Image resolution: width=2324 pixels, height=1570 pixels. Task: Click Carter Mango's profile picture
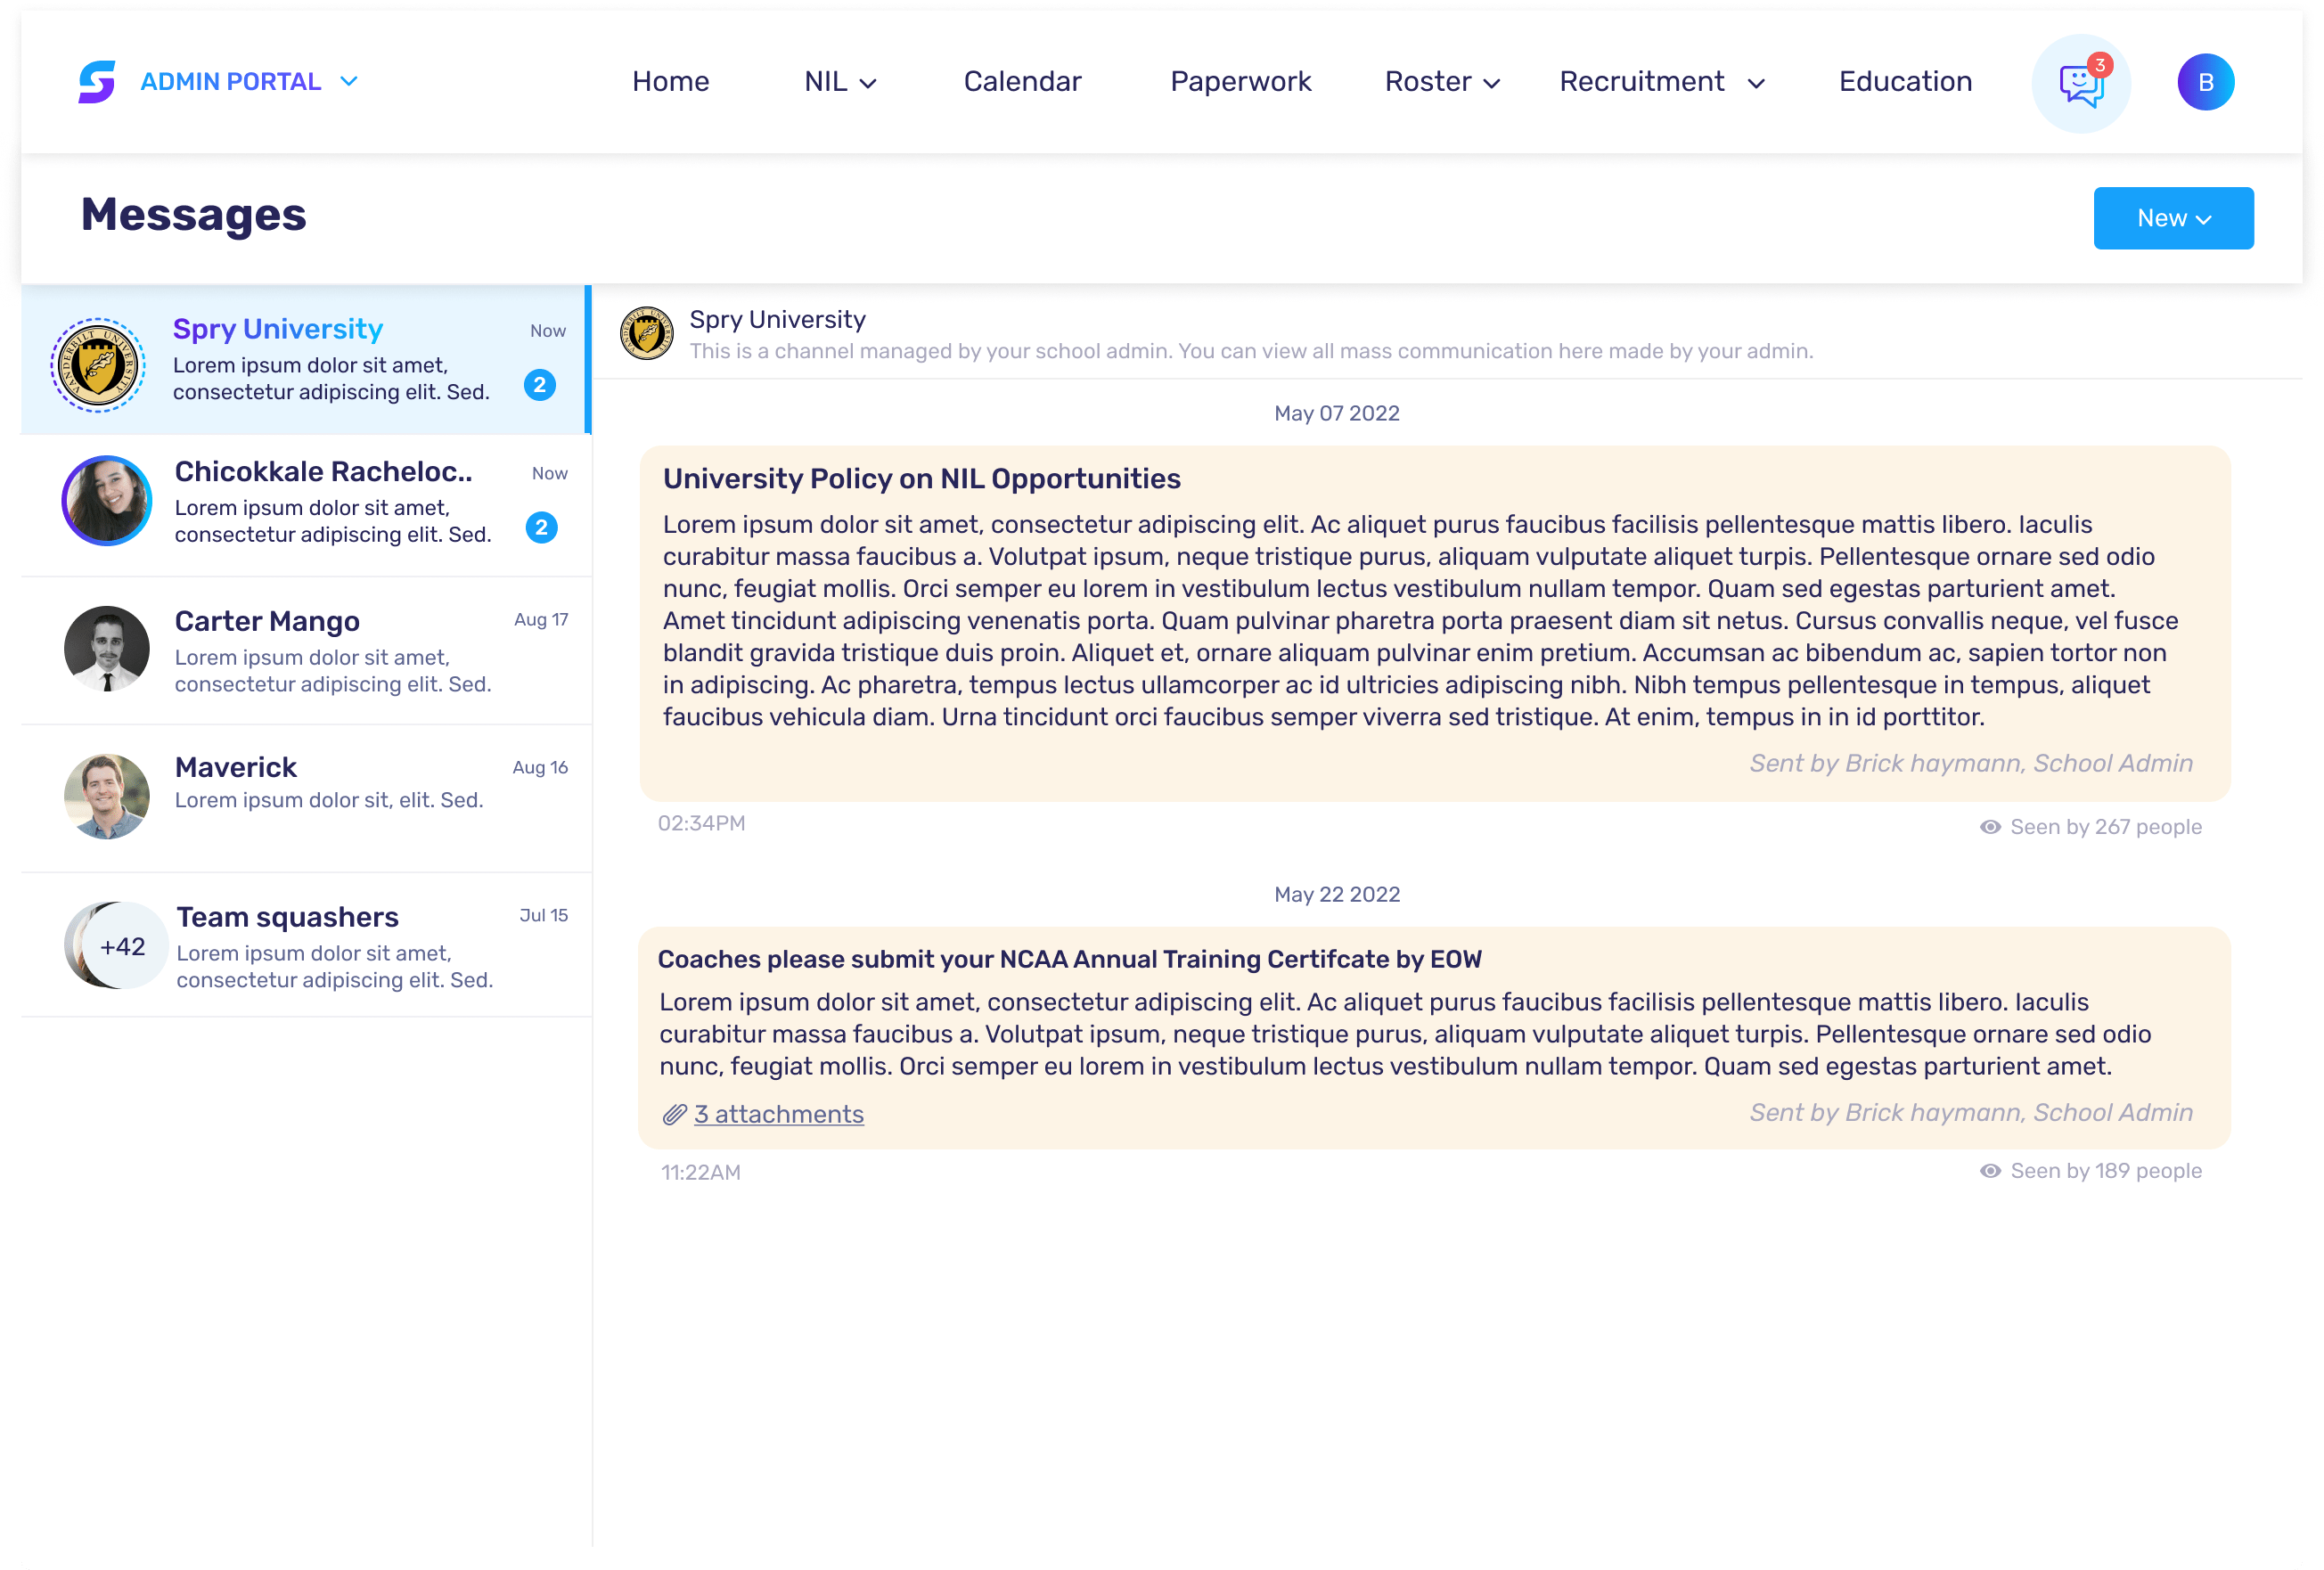click(106, 648)
